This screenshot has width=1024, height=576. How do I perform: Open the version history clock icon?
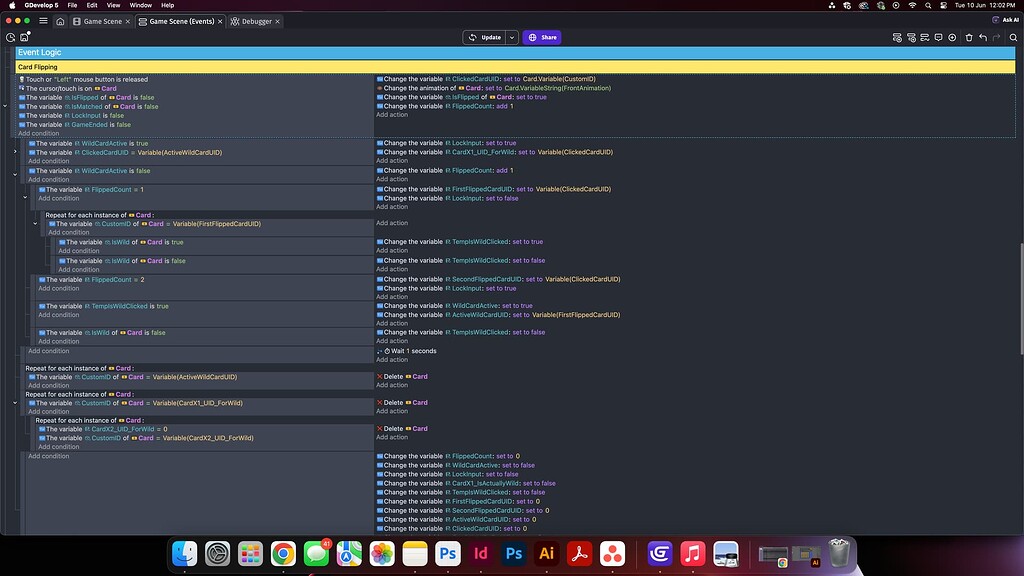click(x=10, y=37)
